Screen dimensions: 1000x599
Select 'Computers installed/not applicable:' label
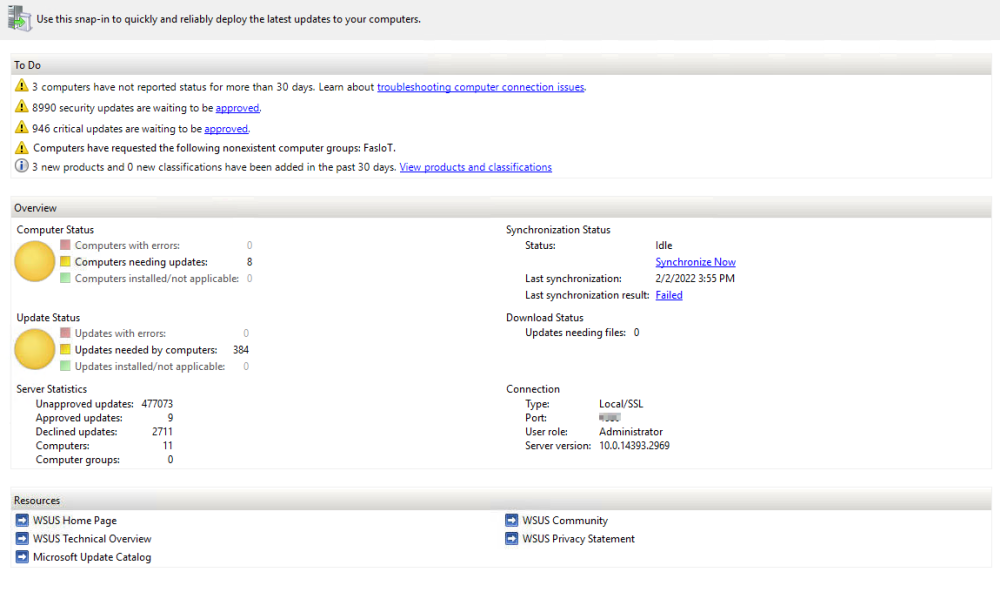pyautogui.click(x=156, y=278)
